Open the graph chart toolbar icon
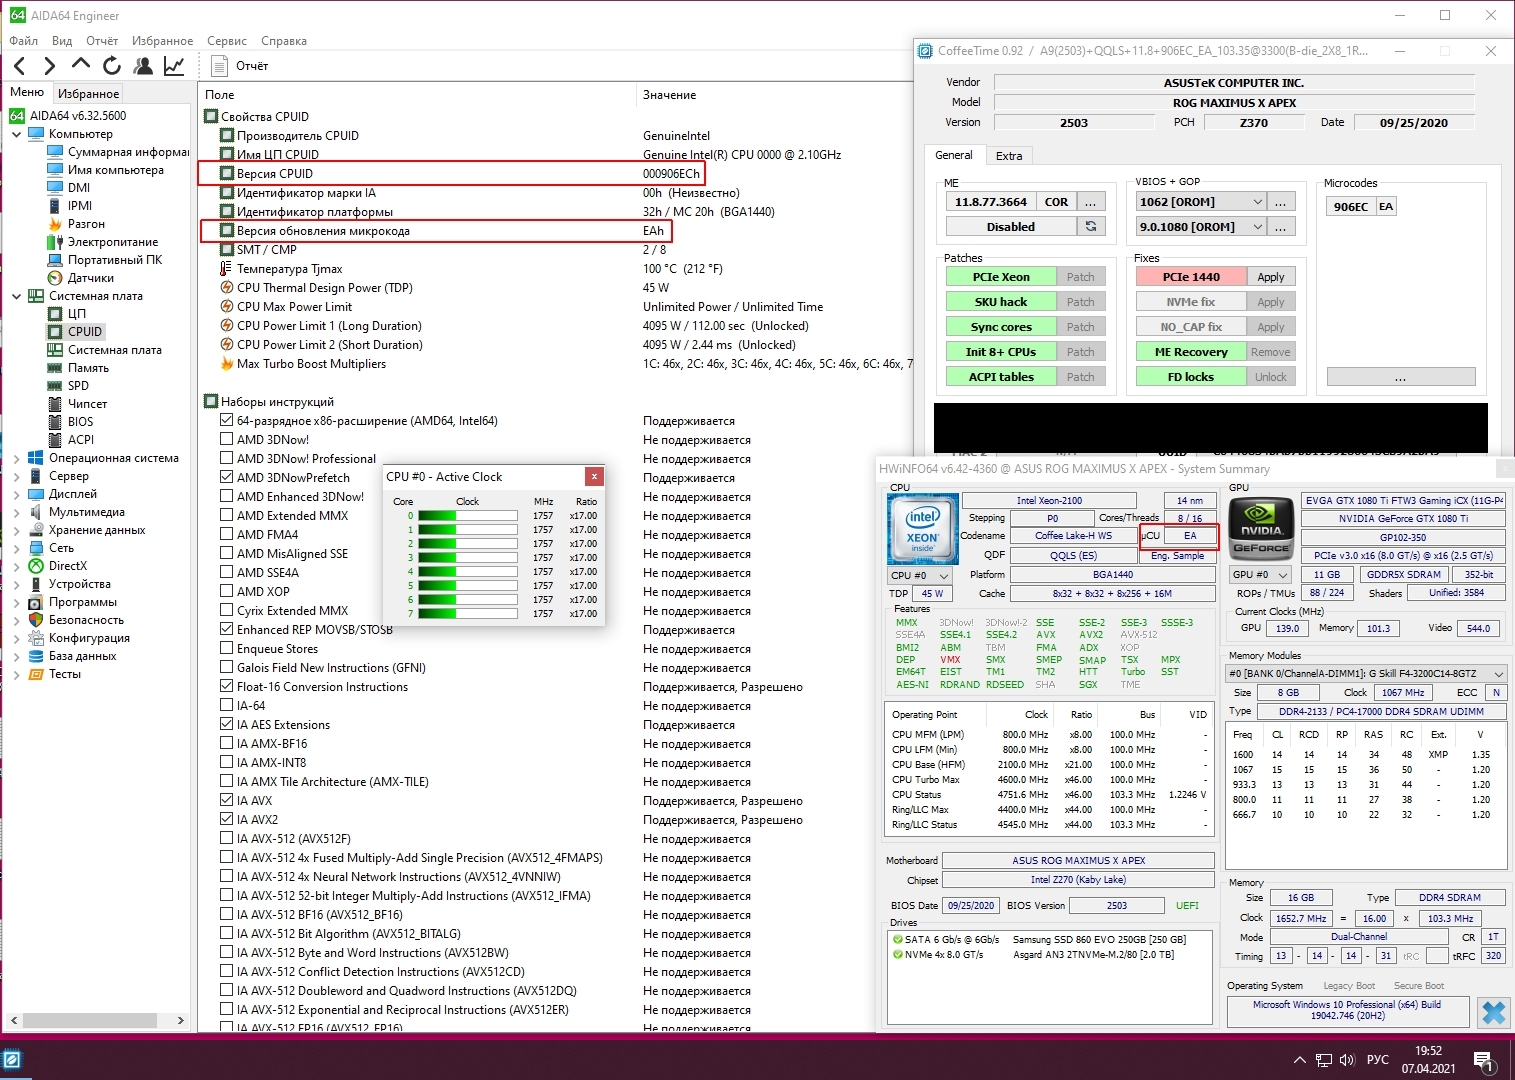 (174, 66)
